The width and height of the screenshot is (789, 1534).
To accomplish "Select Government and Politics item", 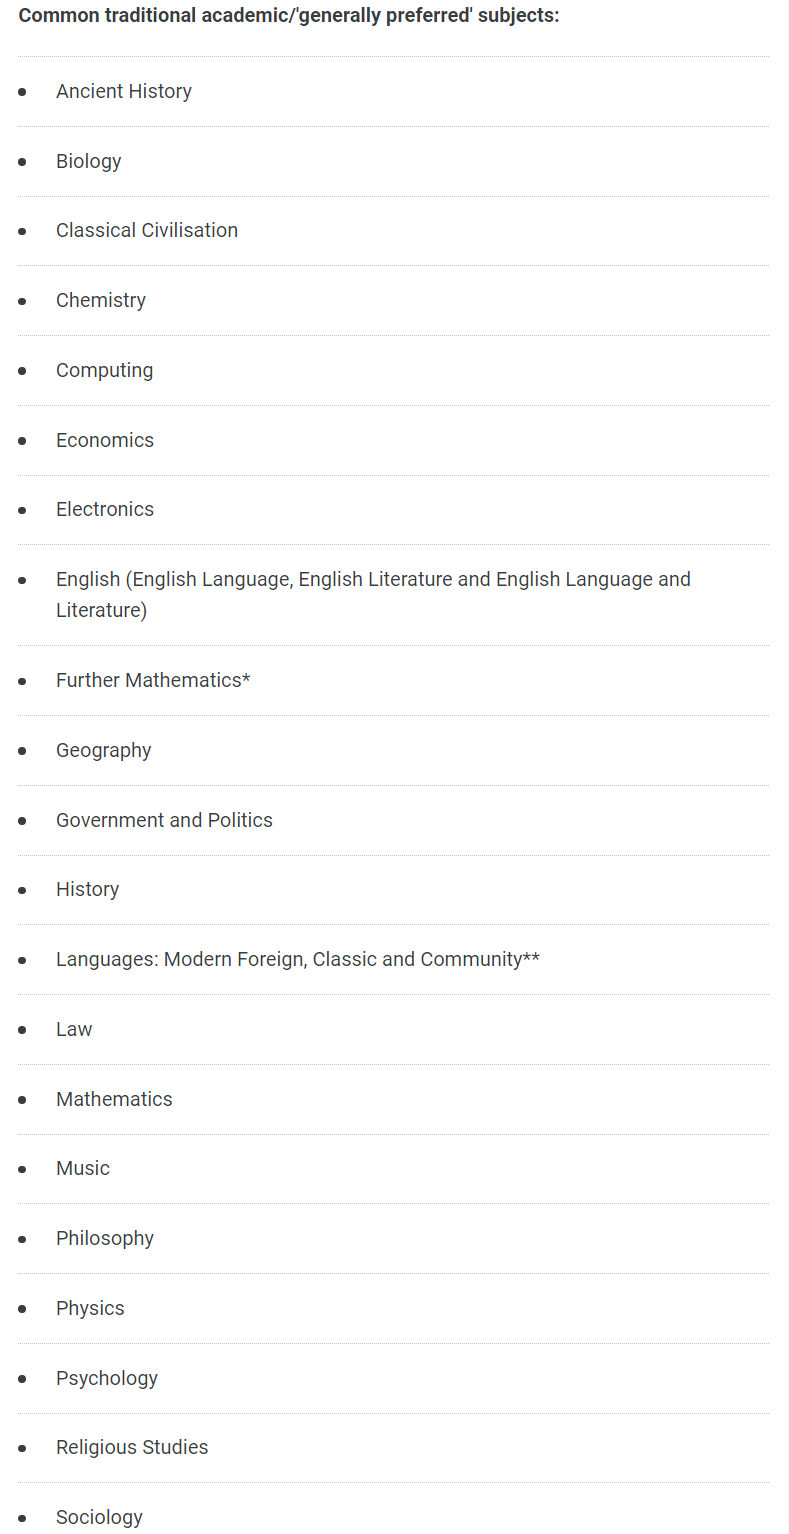I will pyautogui.click(x=164, y=820).
